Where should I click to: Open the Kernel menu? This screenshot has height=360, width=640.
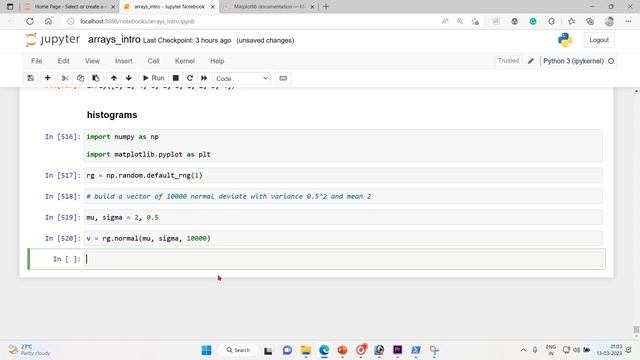[x=184, y=61]
